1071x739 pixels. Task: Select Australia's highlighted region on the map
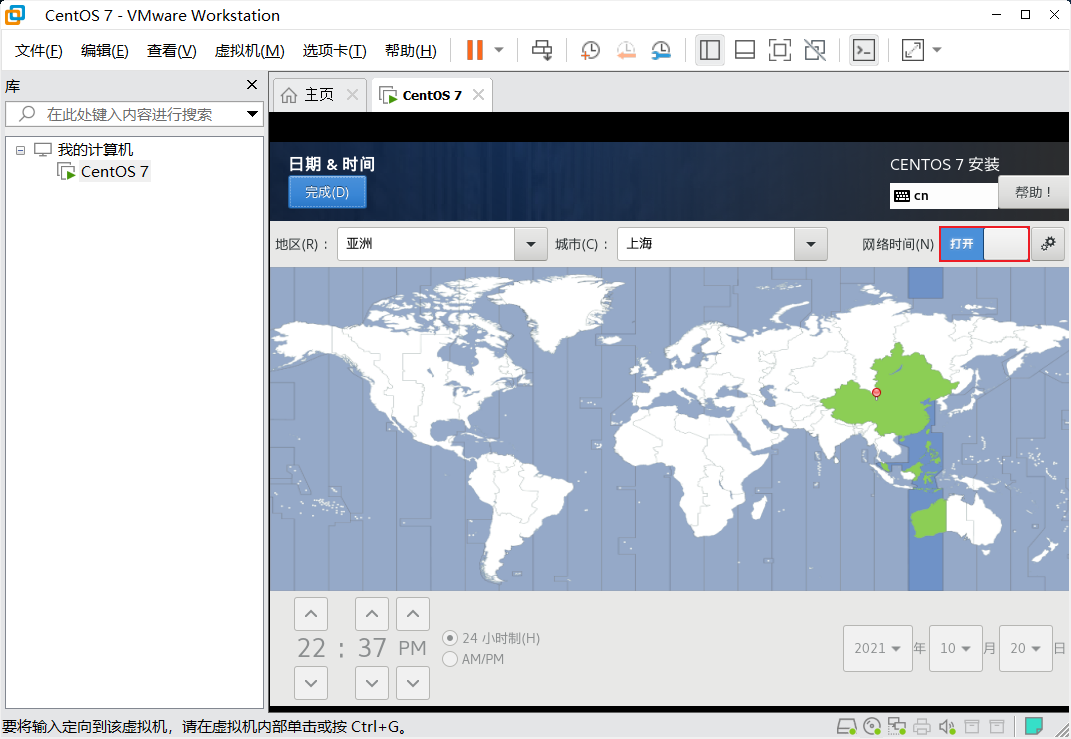click(928, 519)
